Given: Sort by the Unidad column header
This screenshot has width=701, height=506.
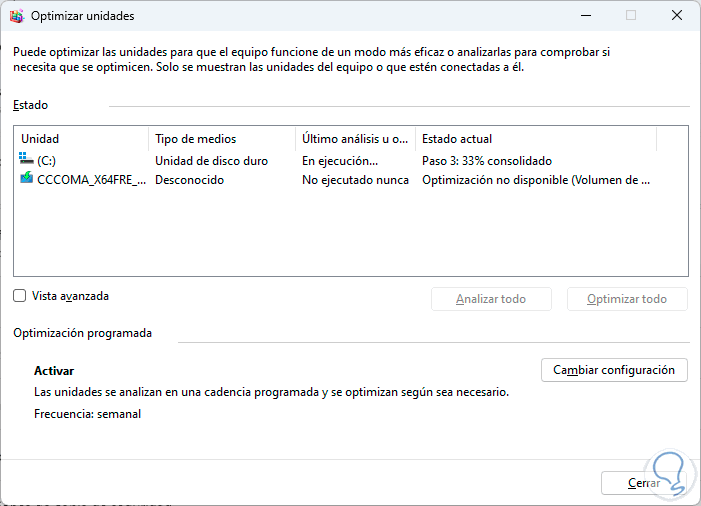Looking at the screenshot, I should 80,139.
